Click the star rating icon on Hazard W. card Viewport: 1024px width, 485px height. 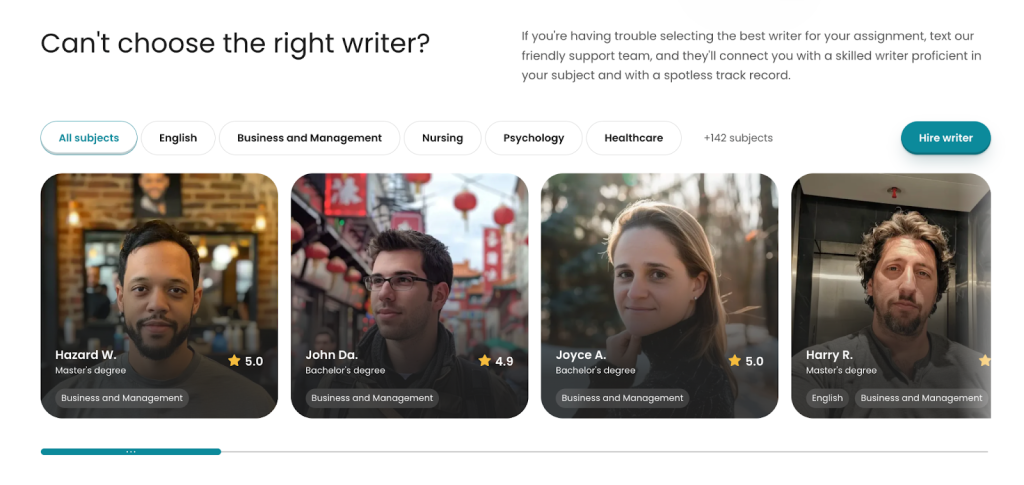pos(234,360)
